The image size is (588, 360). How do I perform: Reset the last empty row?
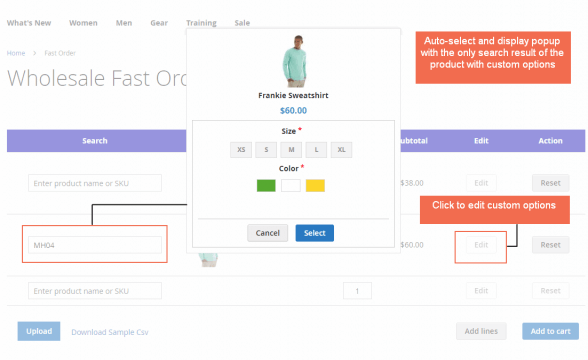point(550,291)
